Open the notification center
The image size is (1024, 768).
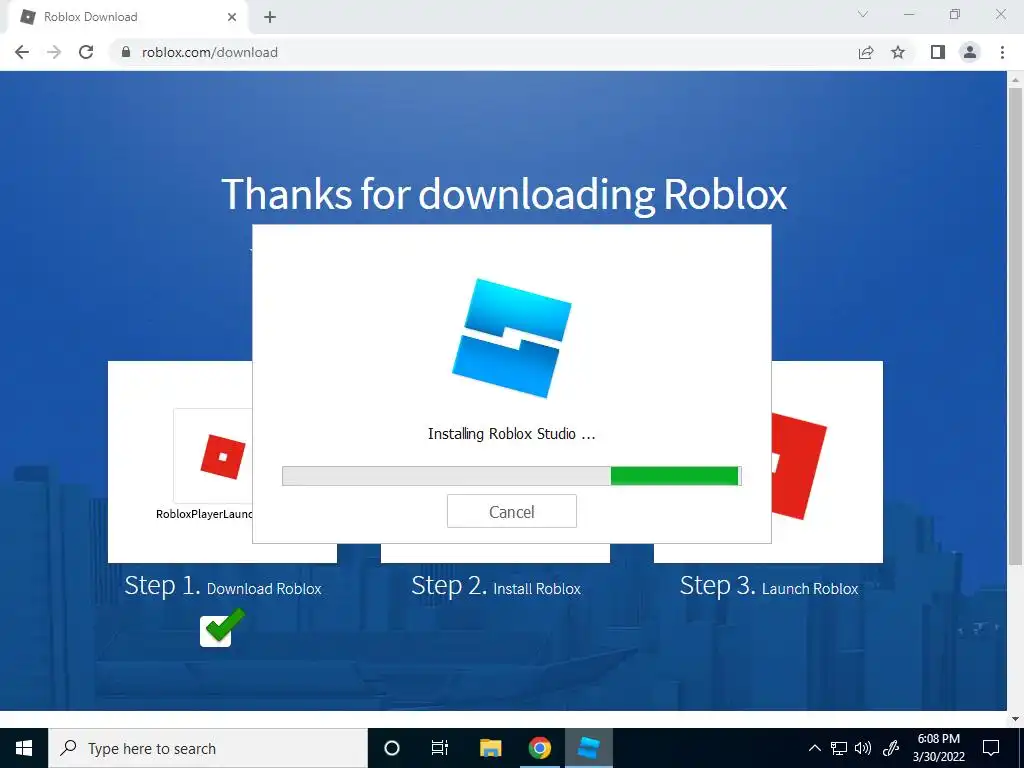991,748
